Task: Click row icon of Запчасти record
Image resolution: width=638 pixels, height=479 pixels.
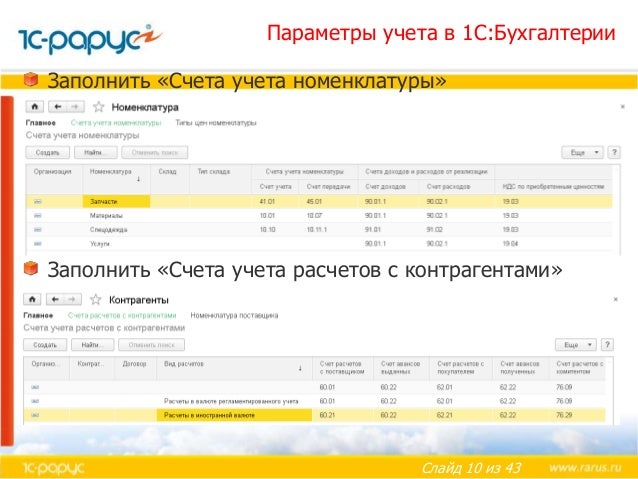Action: coord(38,201)
